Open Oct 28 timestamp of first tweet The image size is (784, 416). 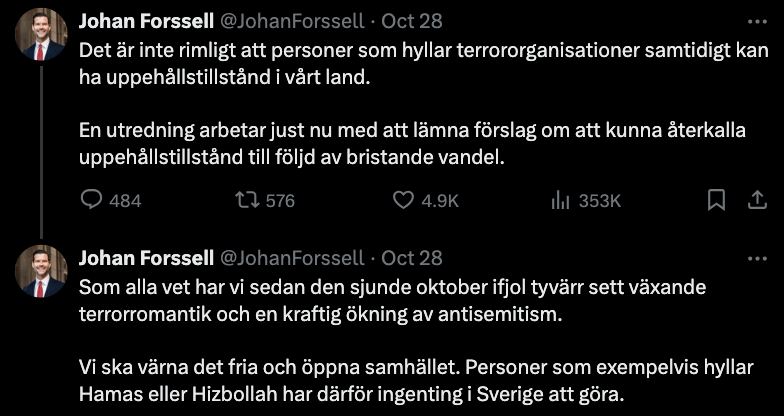coord(412,20)
